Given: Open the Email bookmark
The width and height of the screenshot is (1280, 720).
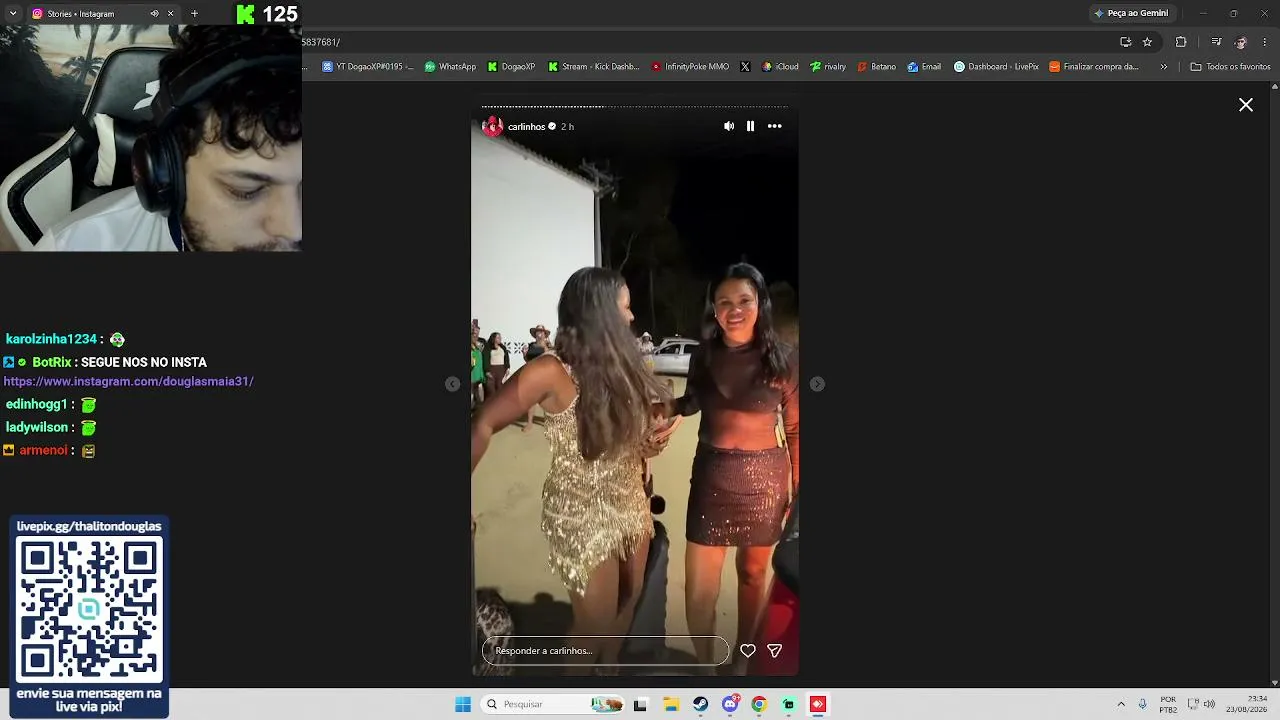Looking at the screenshot, I should tap(924, 67).
